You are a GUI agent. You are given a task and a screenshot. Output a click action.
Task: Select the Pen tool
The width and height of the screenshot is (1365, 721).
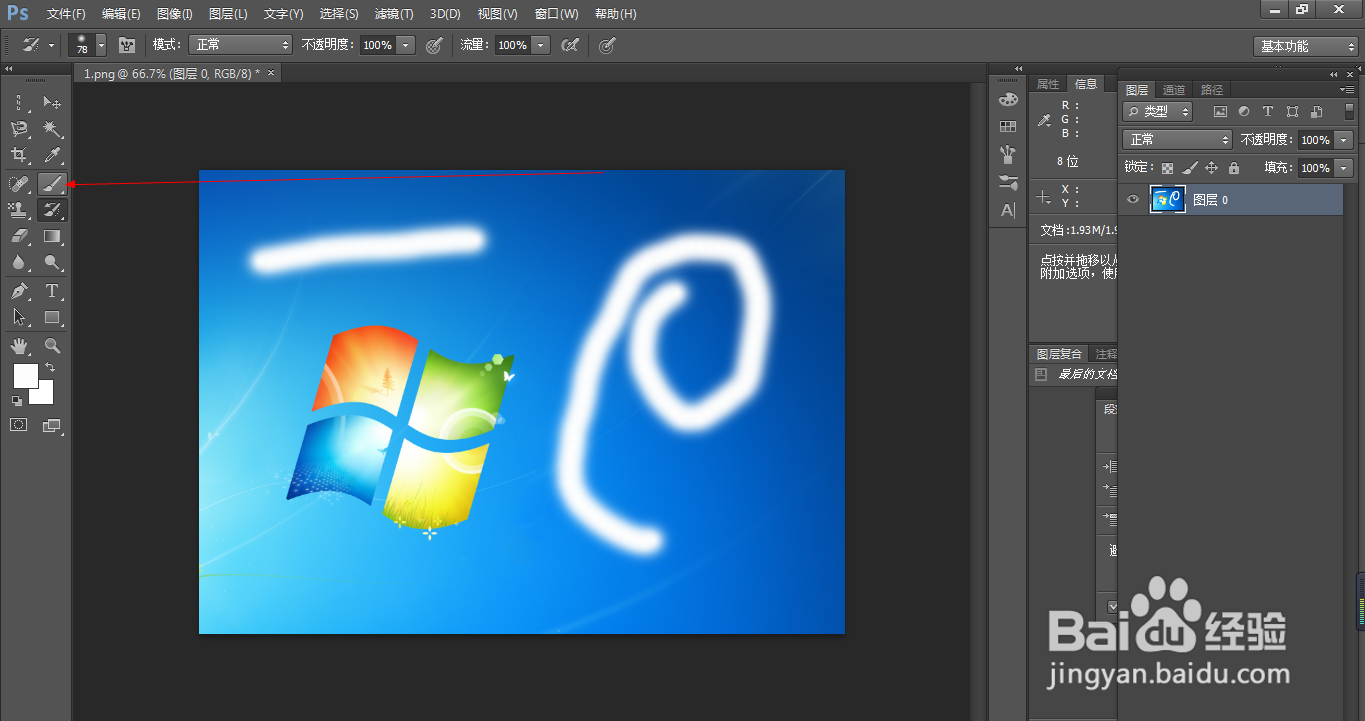(x=19, y=291)
